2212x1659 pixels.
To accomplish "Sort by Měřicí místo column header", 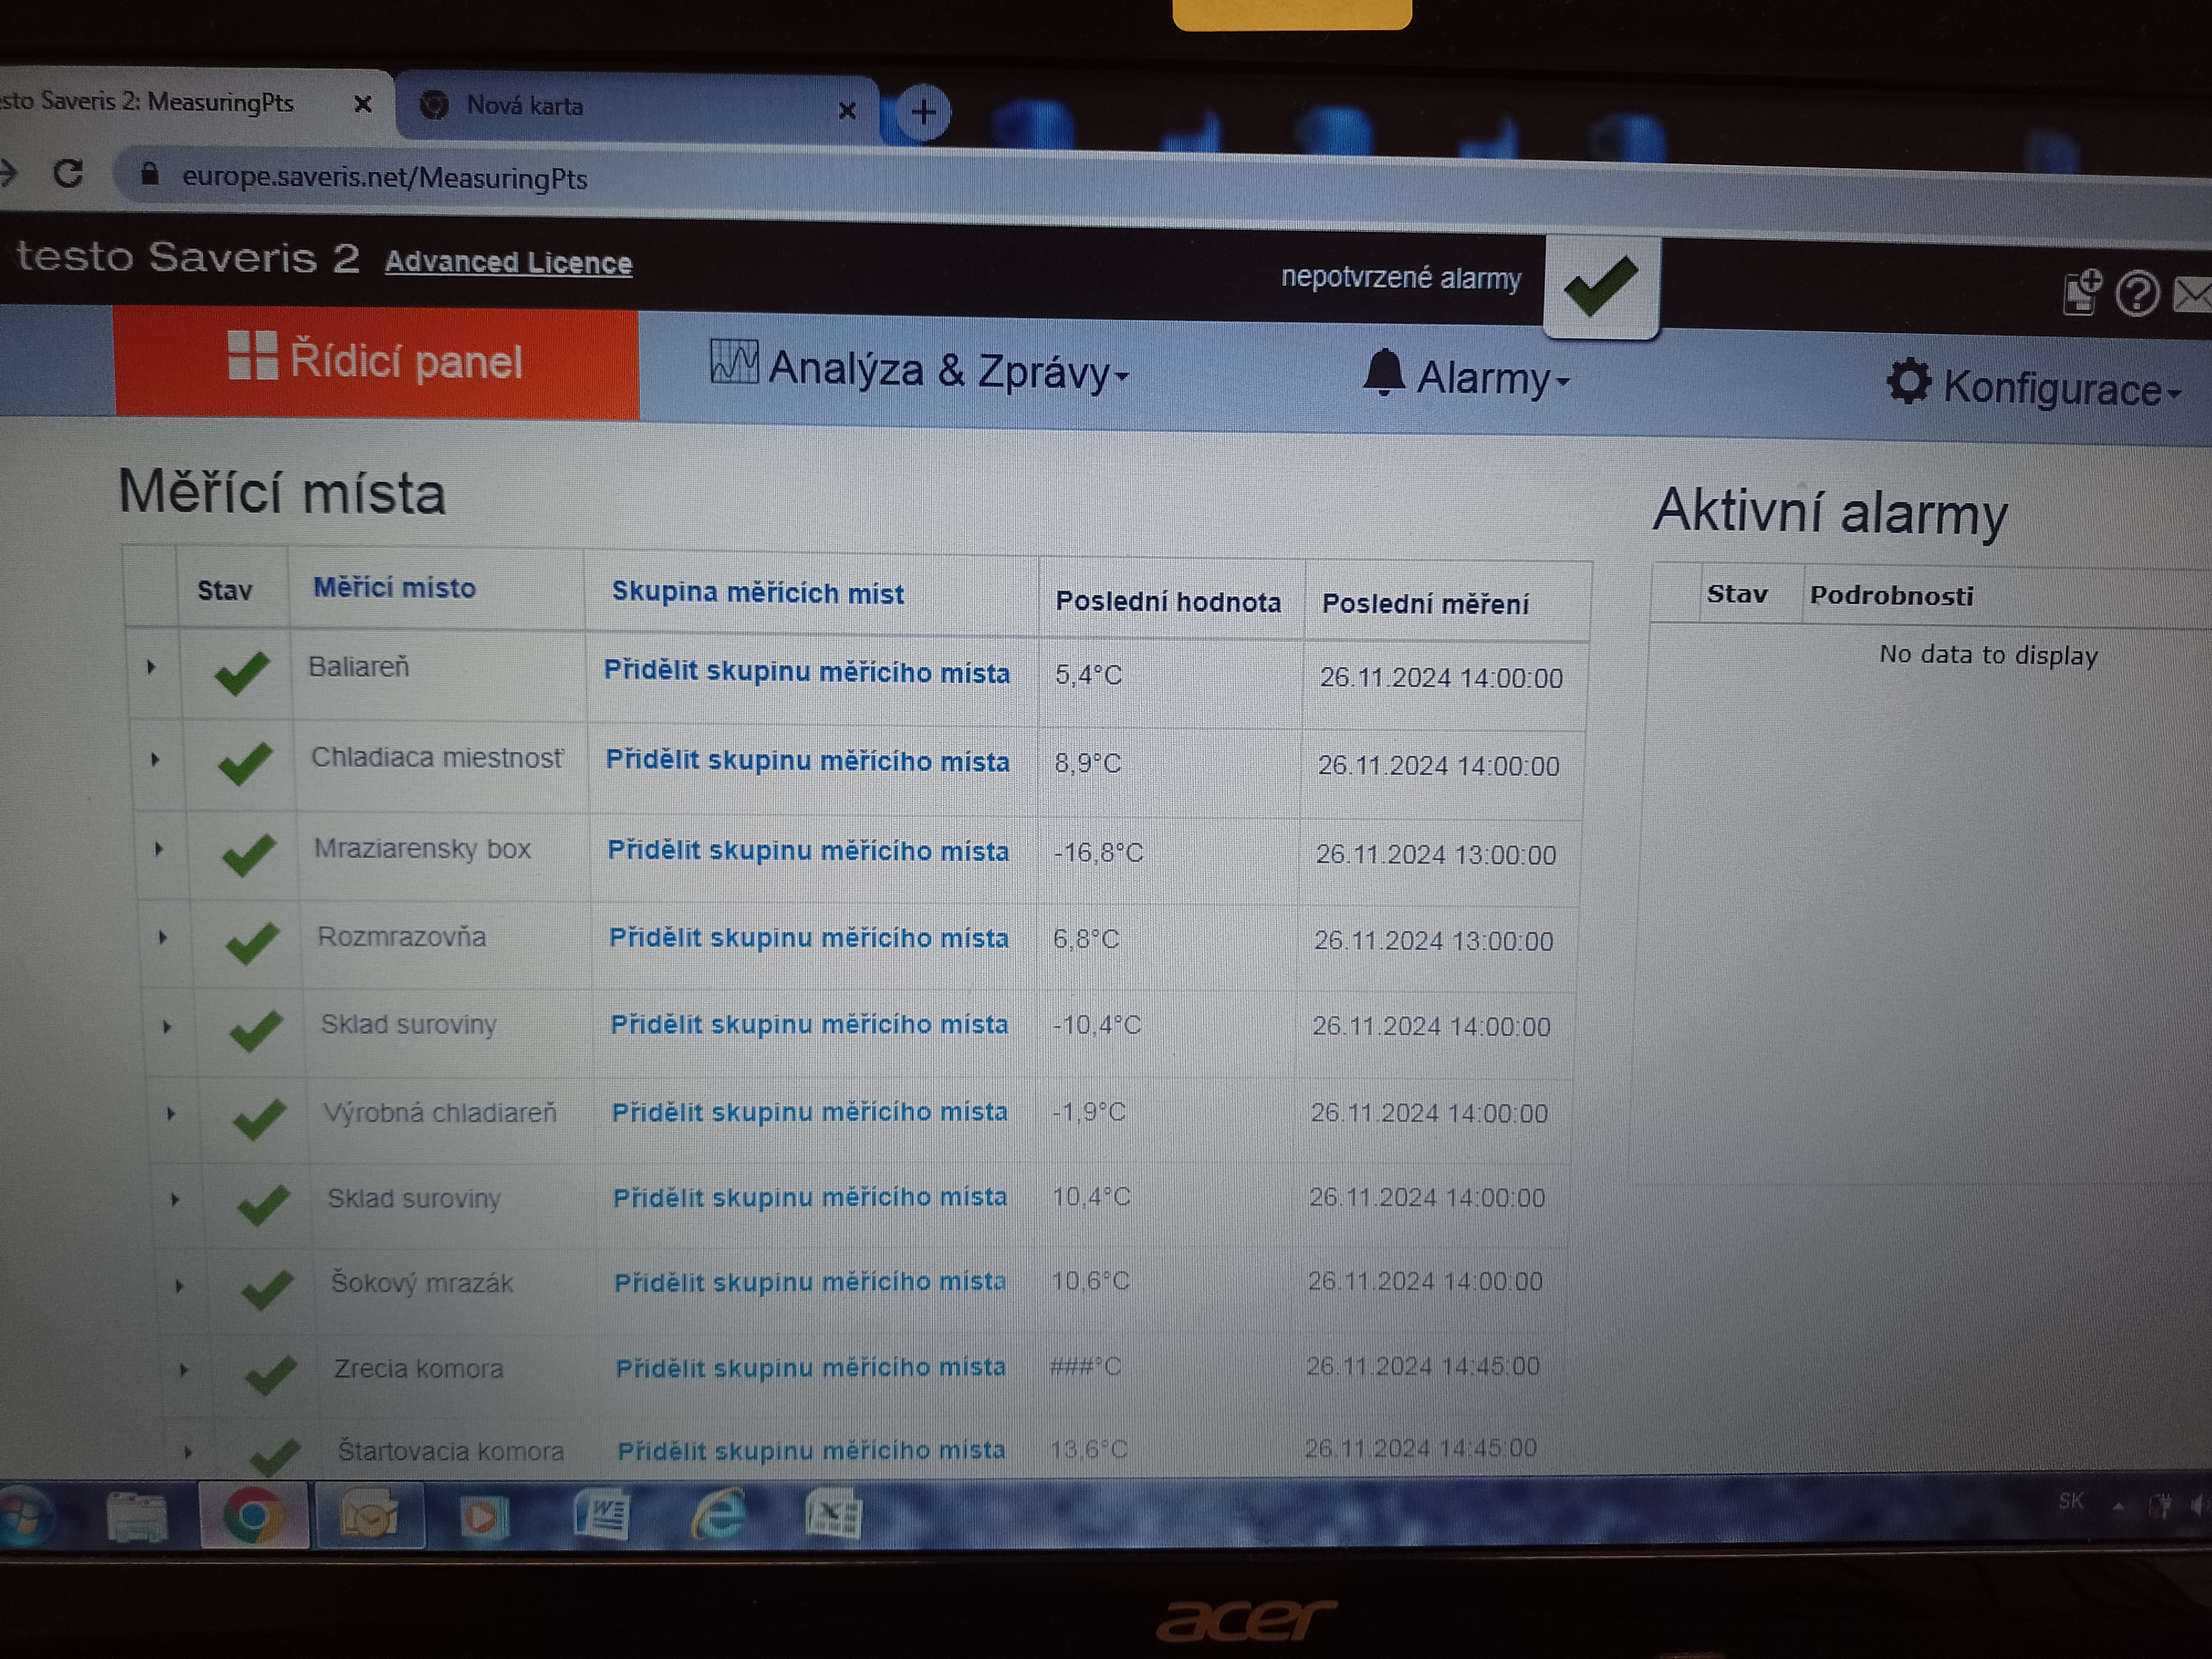I will (394, 587).
